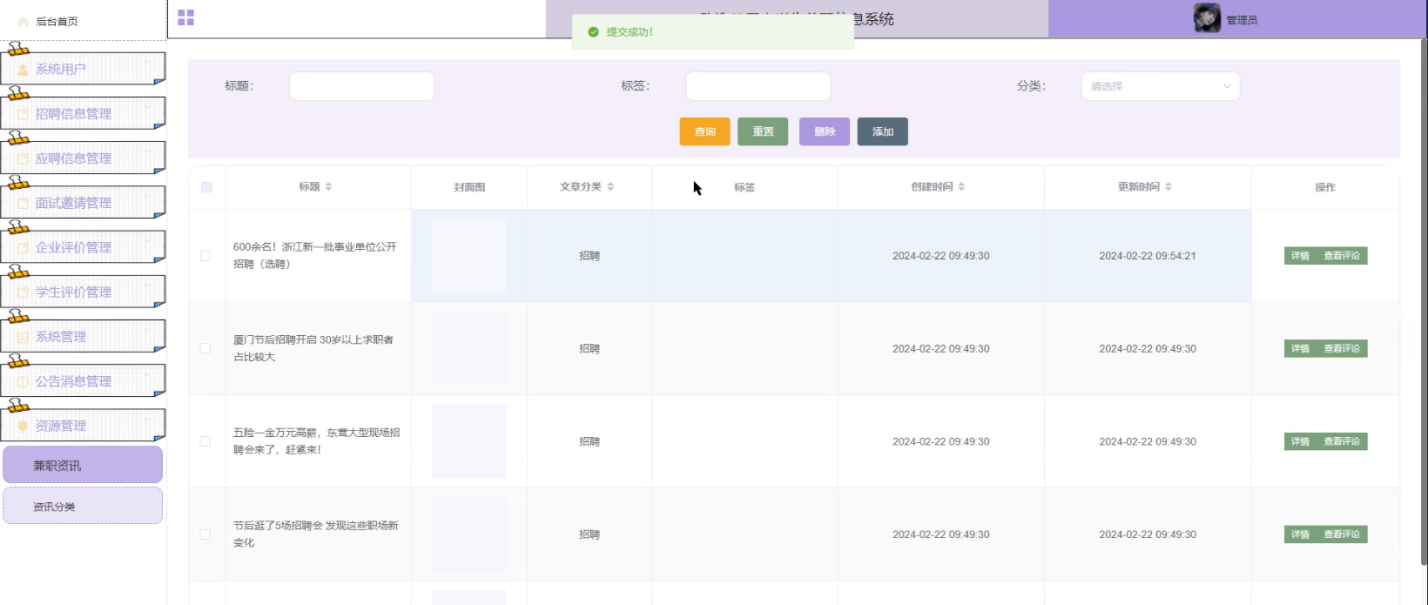Screen dimensions: 1428x605
Task: Click 查看评论 for 600余名！浙江 row
Action: pos(1342,256)
